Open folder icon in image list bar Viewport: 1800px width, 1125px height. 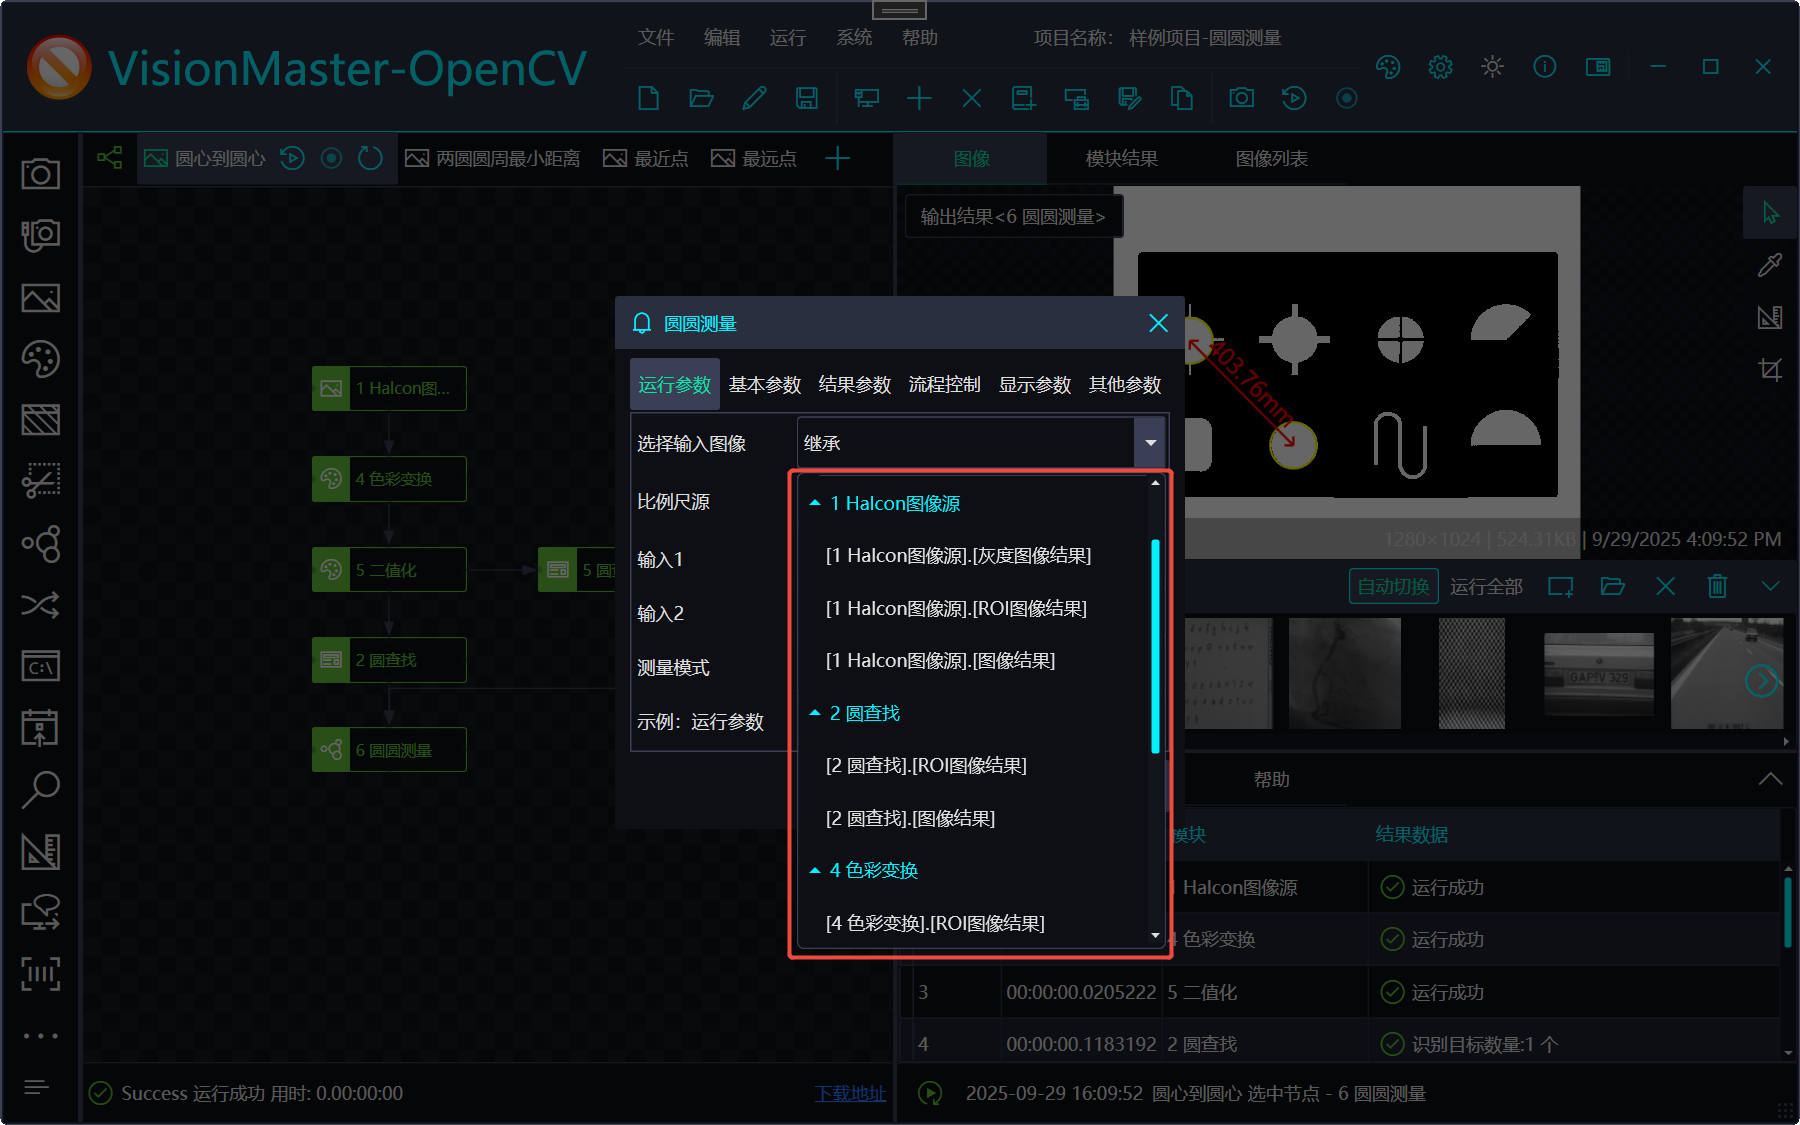coord(1613,586)
